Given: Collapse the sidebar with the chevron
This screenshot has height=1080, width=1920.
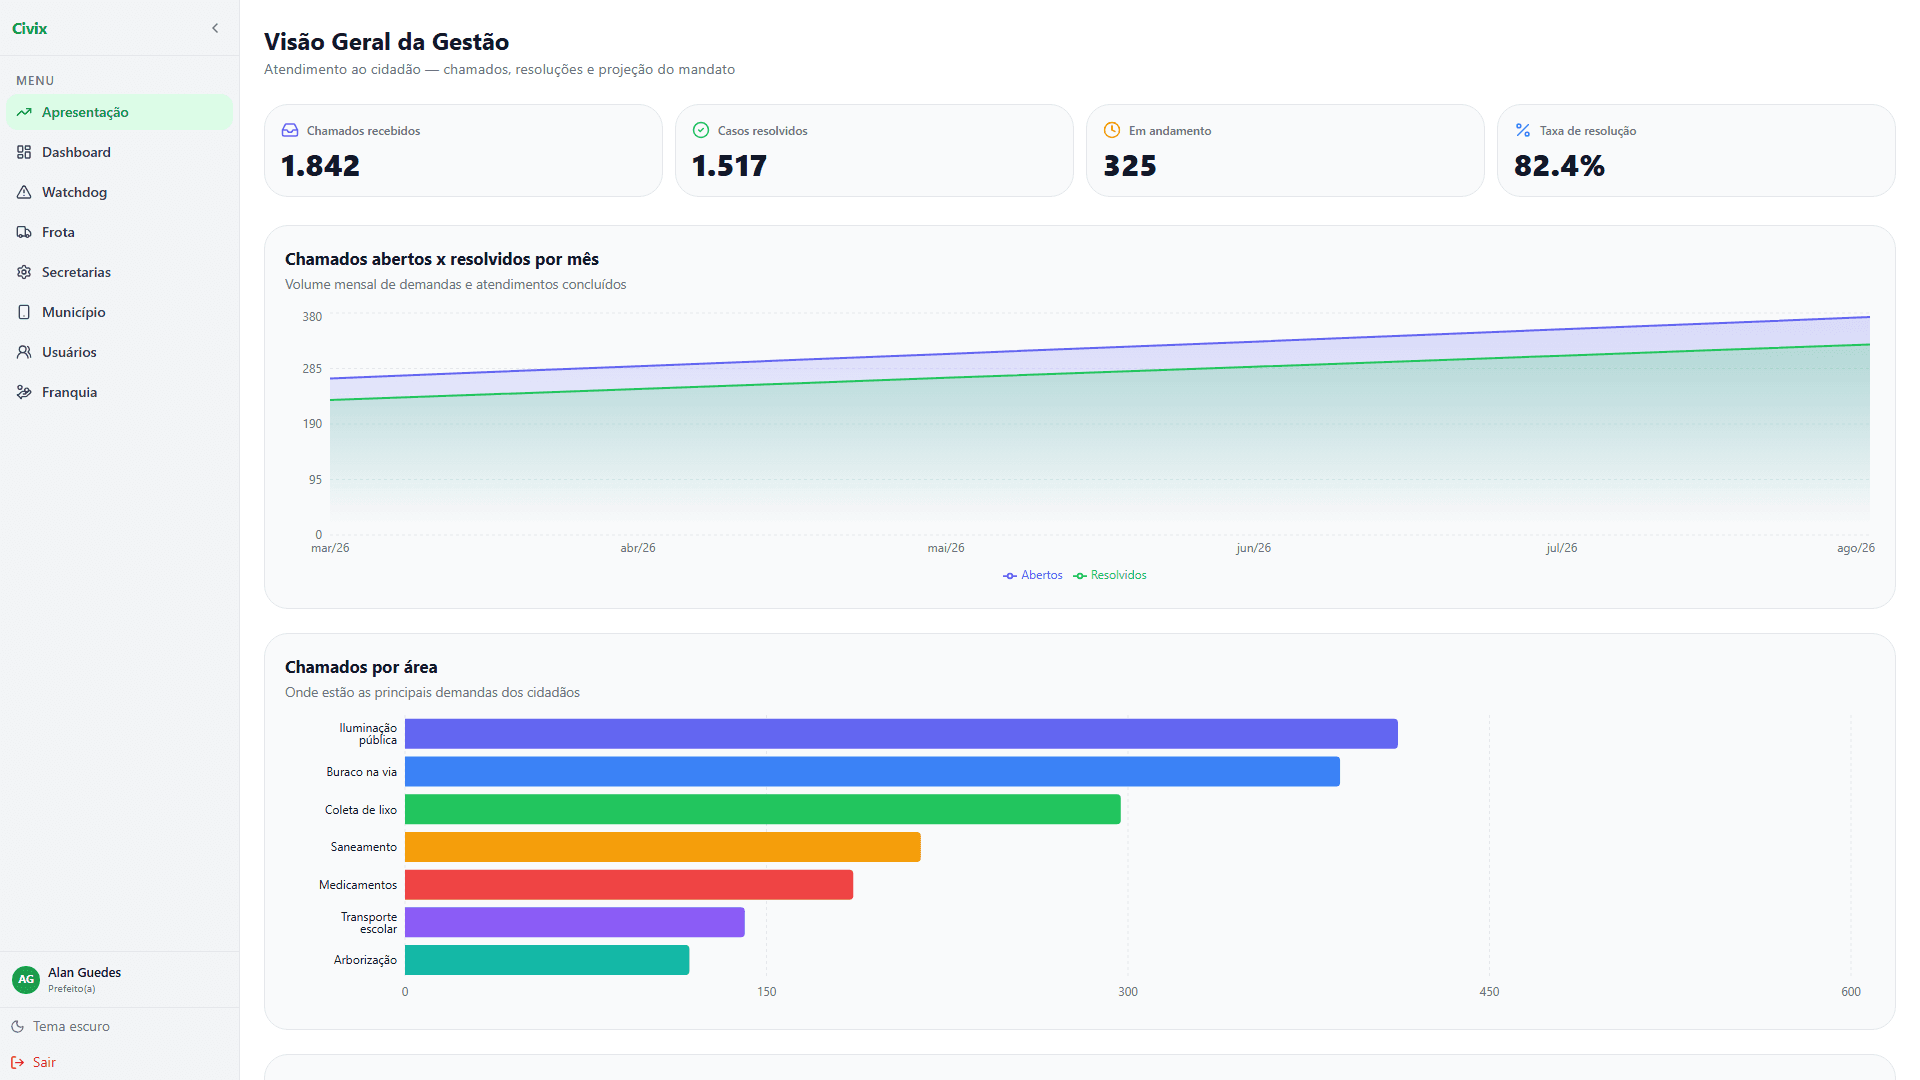Looking at the screenshot, I should [x=215, y=28].
